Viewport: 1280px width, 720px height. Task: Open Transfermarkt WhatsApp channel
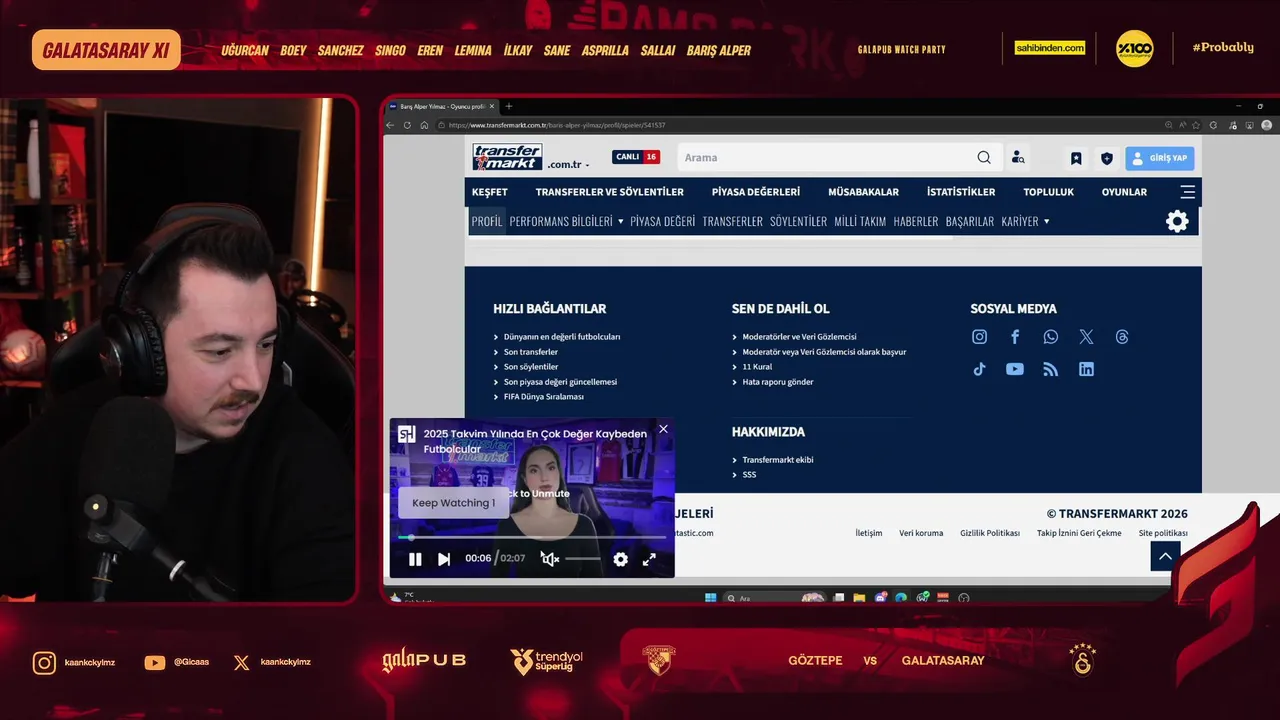1050,337
